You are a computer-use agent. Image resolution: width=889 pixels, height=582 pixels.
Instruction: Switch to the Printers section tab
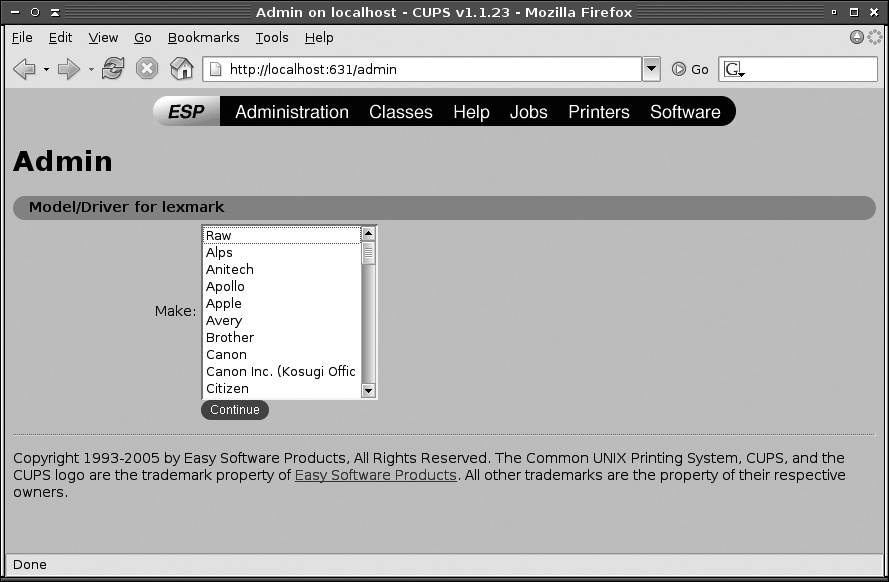coord(597,111)
